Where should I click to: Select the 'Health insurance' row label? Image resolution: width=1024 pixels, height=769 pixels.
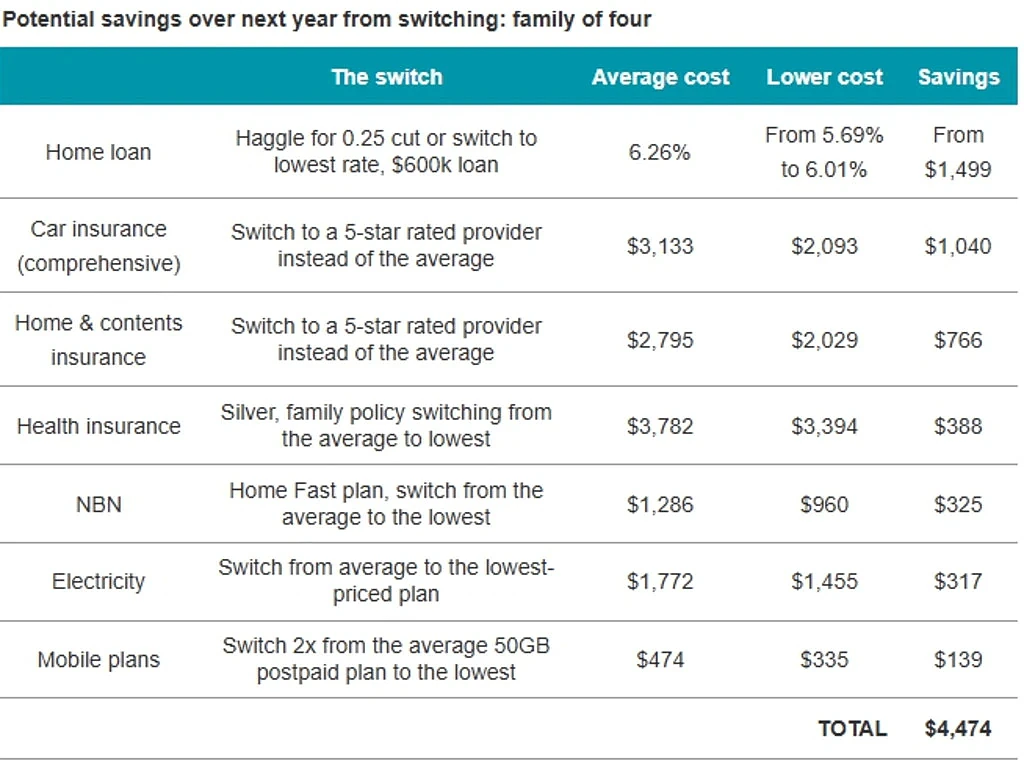pyautogui.click(x=99, y=426)
